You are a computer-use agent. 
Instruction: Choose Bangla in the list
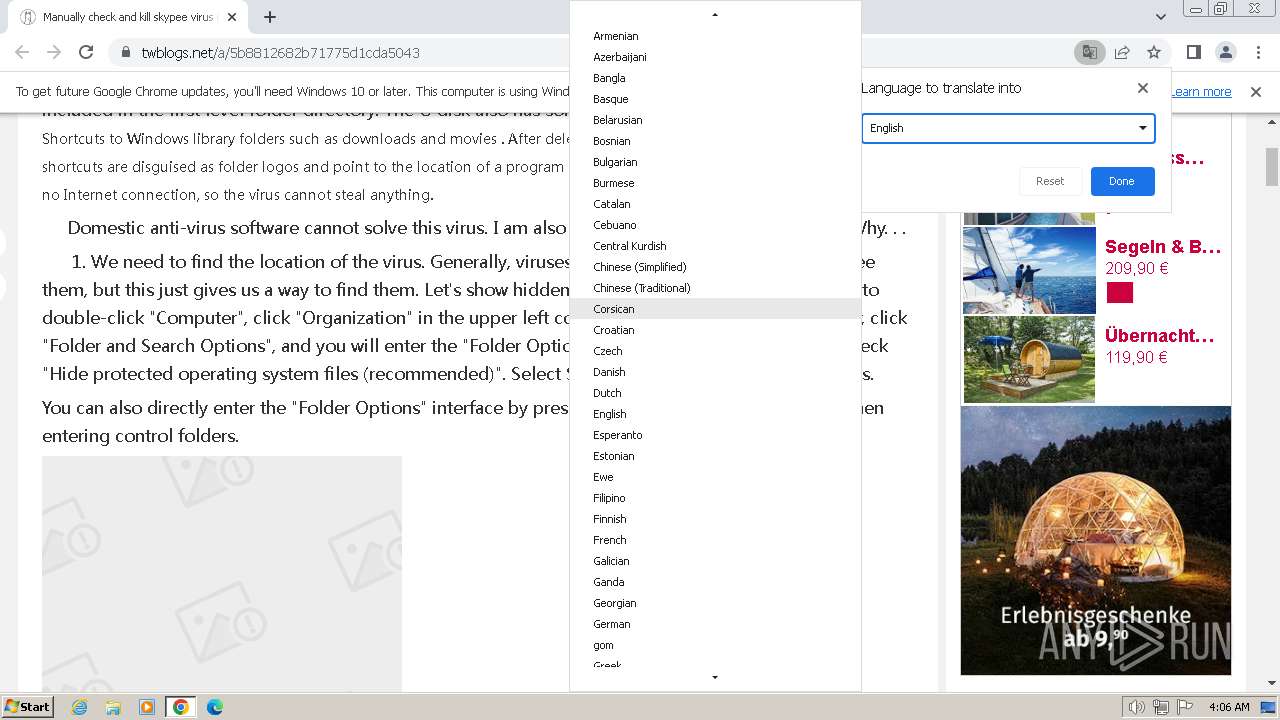point(715,78)
